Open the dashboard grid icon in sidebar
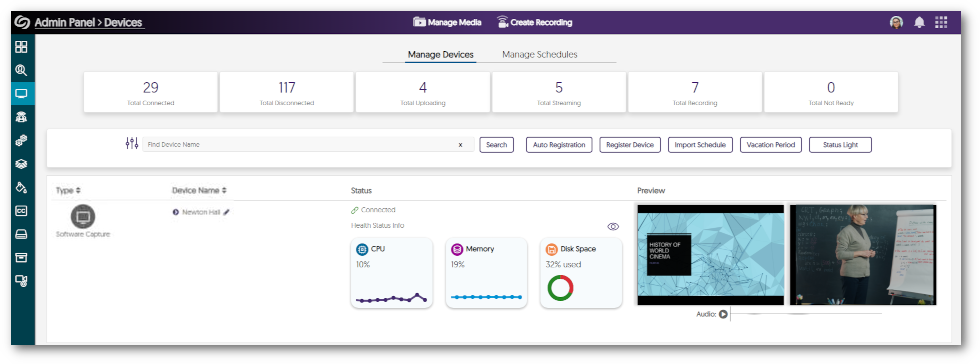The height and width of the screenshot is (364, 980). pyautogui.click(x=21, y=47)
